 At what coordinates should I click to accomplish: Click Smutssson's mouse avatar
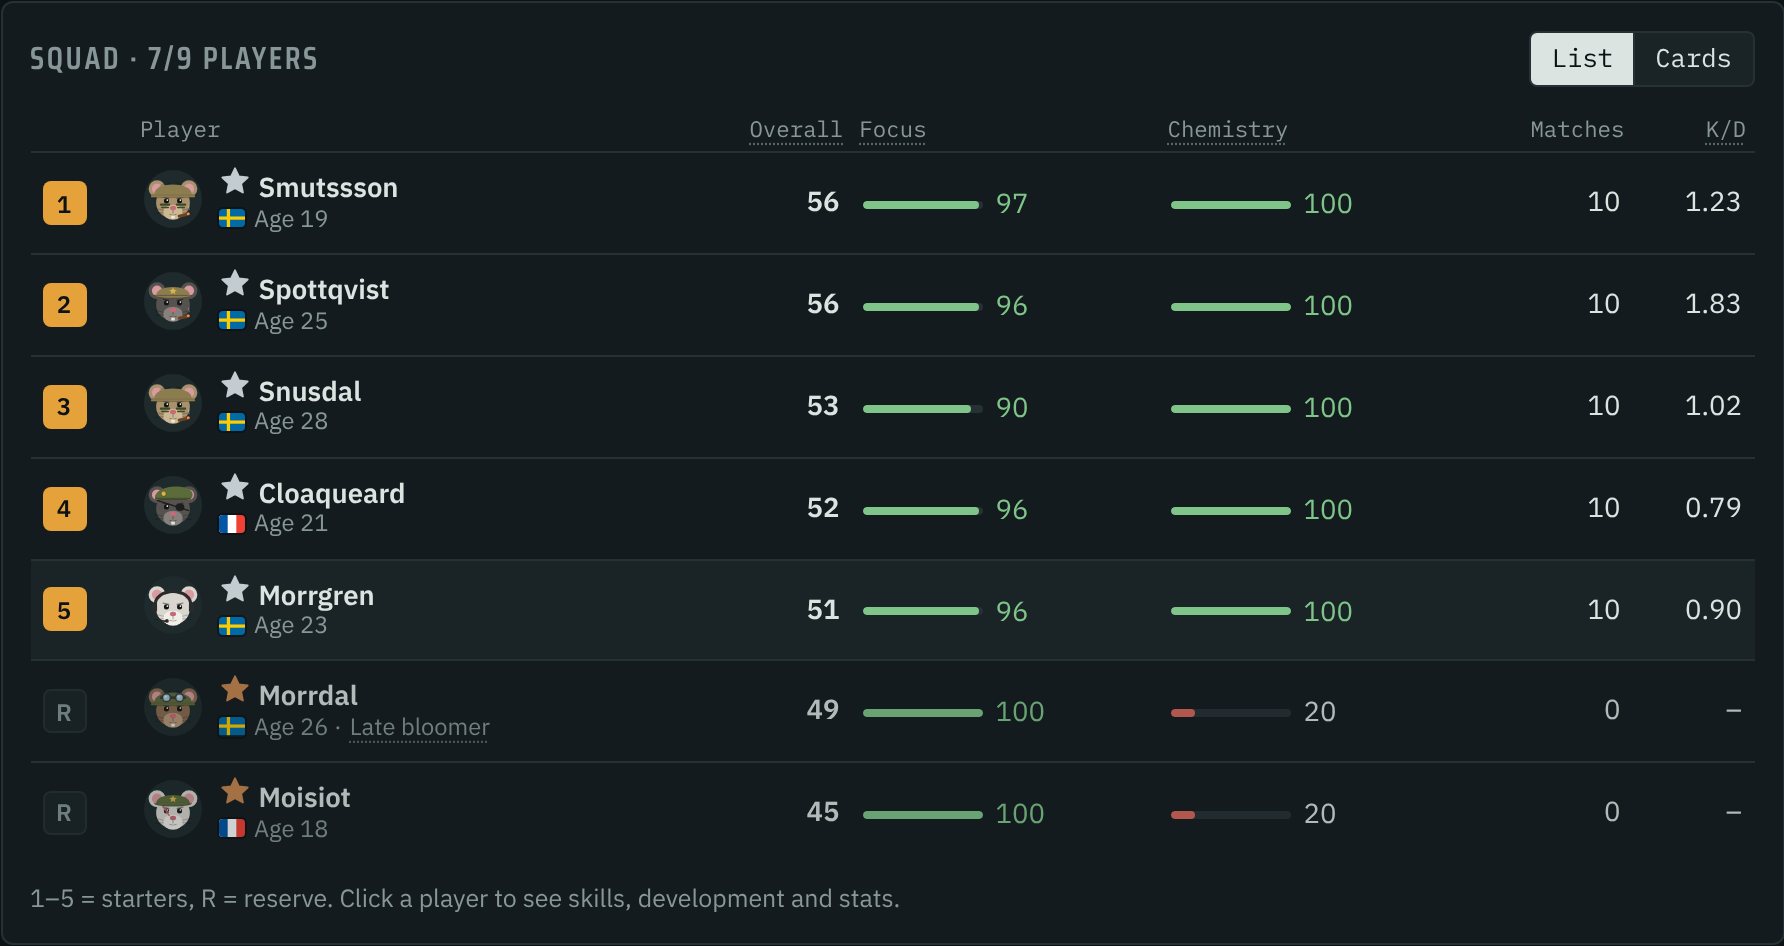pos(173,200)
